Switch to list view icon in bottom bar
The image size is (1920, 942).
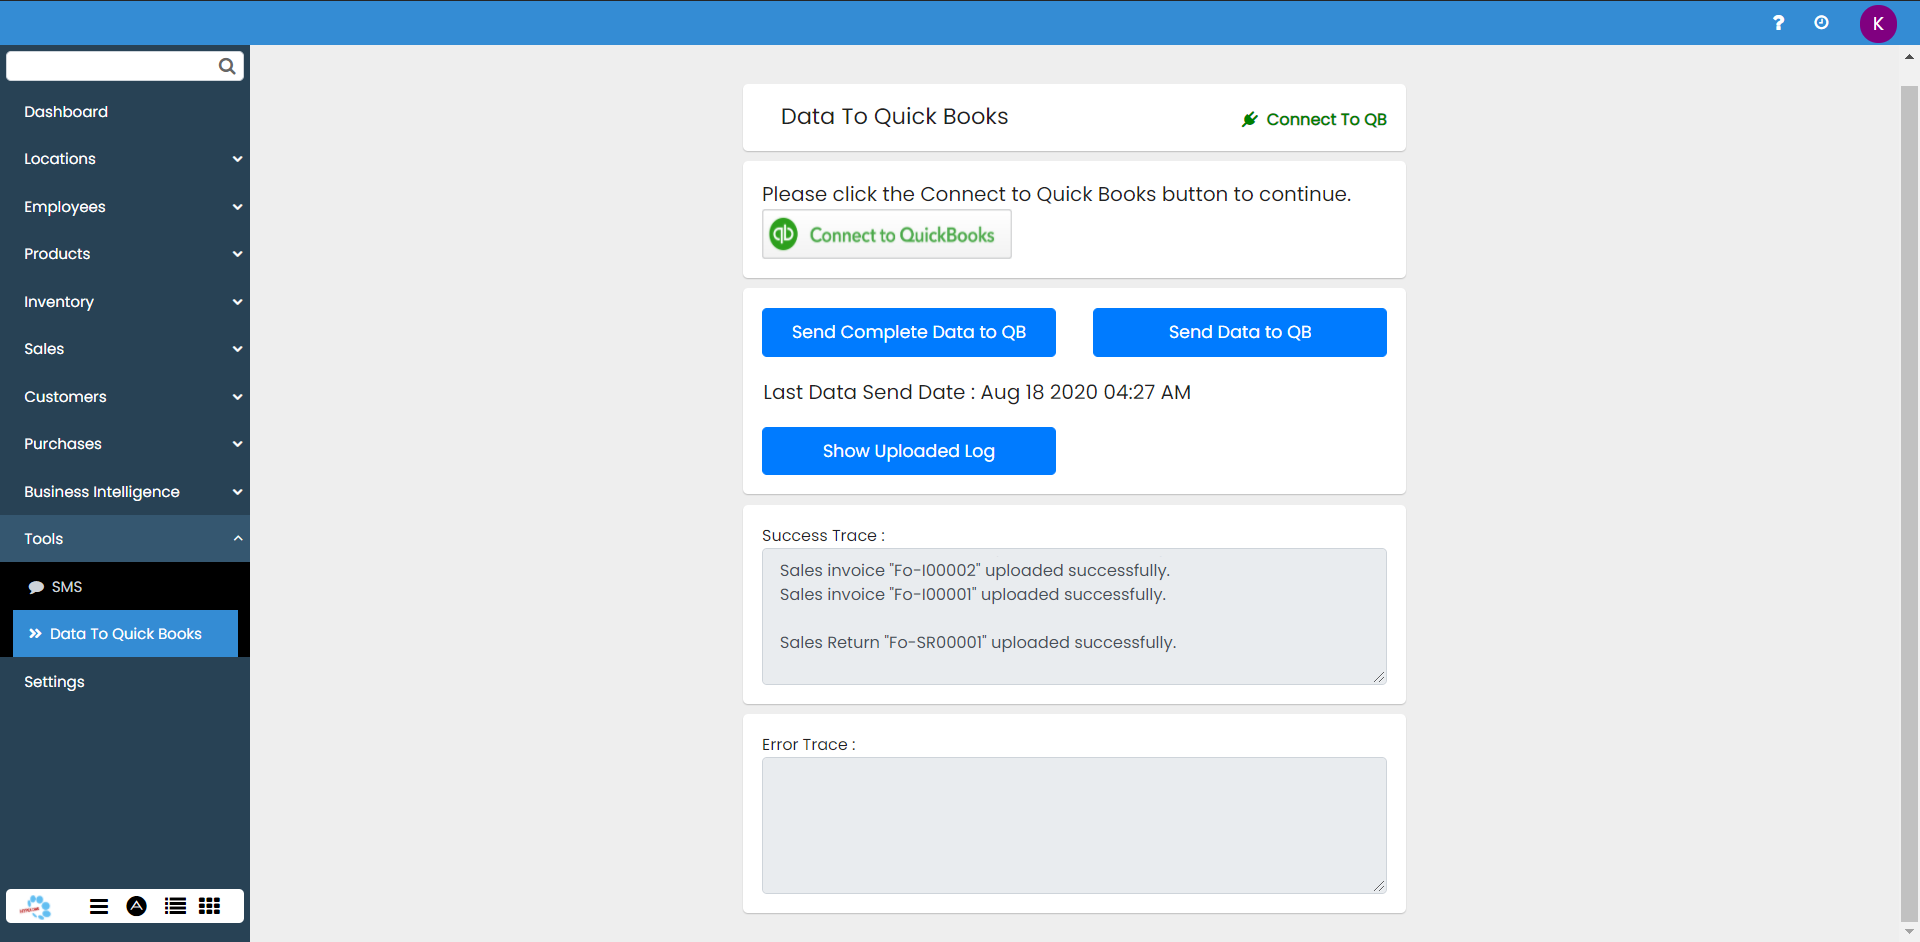(175, 906)
